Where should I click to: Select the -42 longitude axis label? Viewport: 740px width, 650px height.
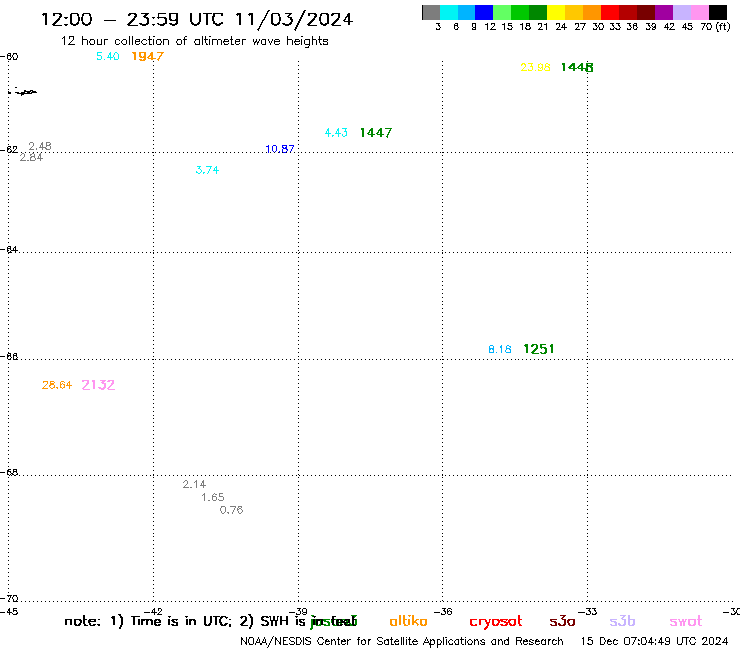click(x=153, y=612)
